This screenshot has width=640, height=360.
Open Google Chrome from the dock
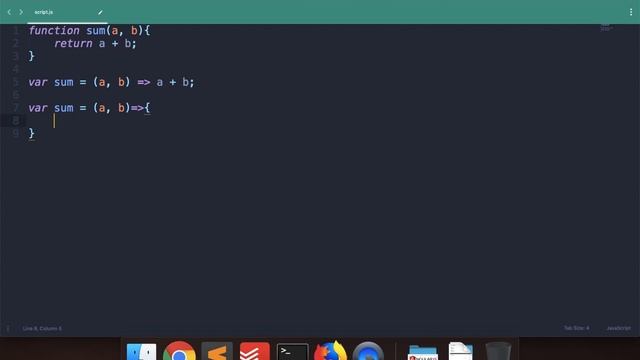click(179, 351)
